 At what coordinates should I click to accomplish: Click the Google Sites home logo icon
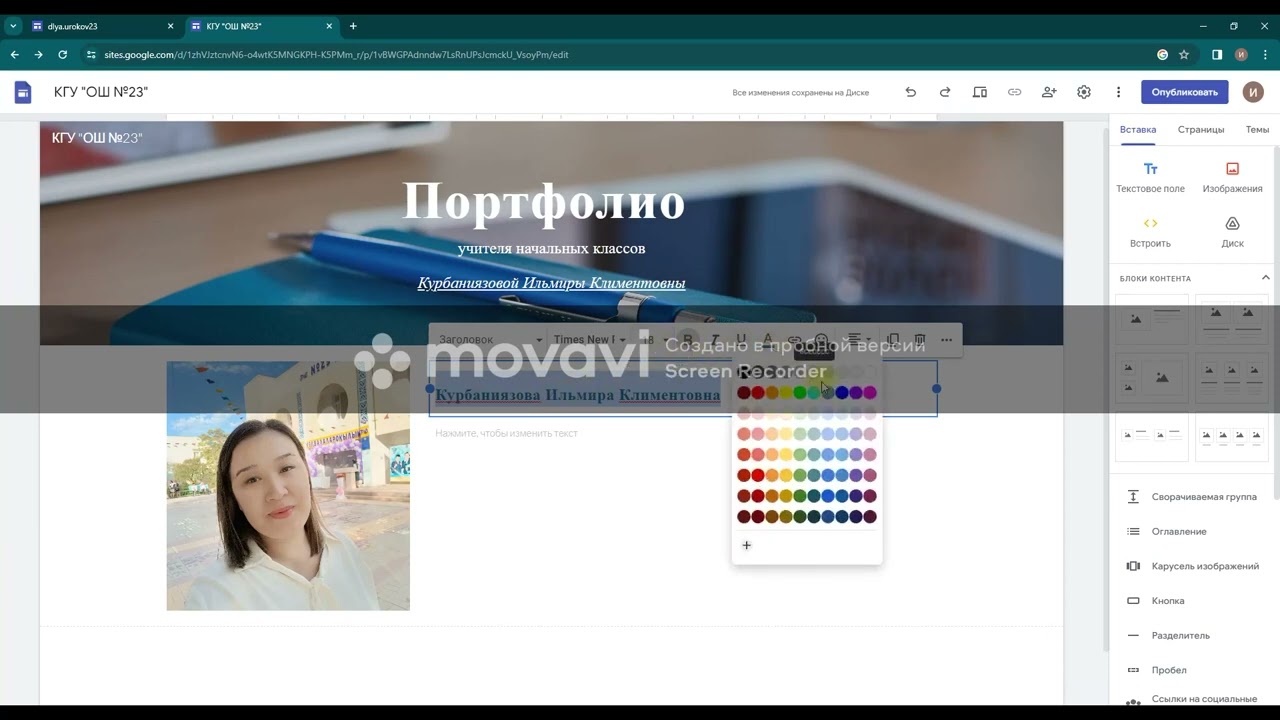(23, 92)
